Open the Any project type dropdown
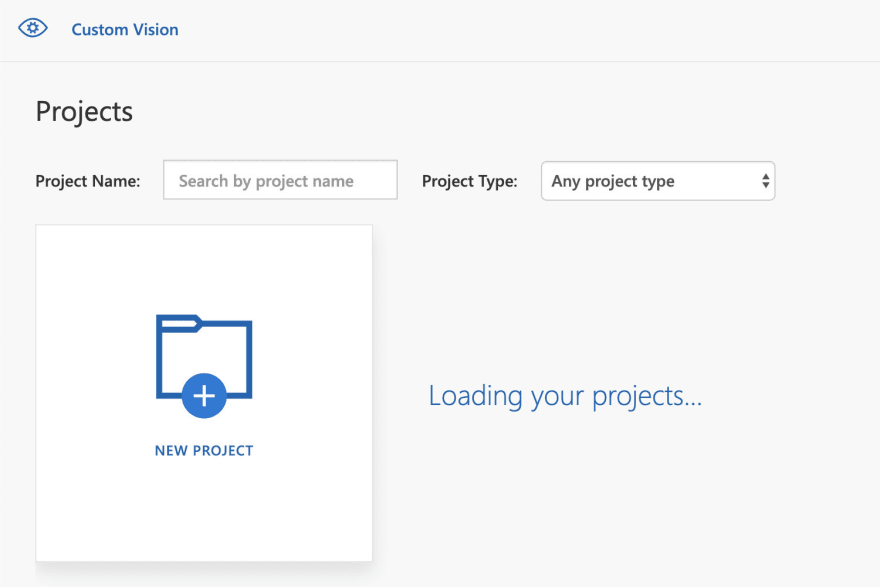Viewport: 880px width, 587px height. (658, 181)
